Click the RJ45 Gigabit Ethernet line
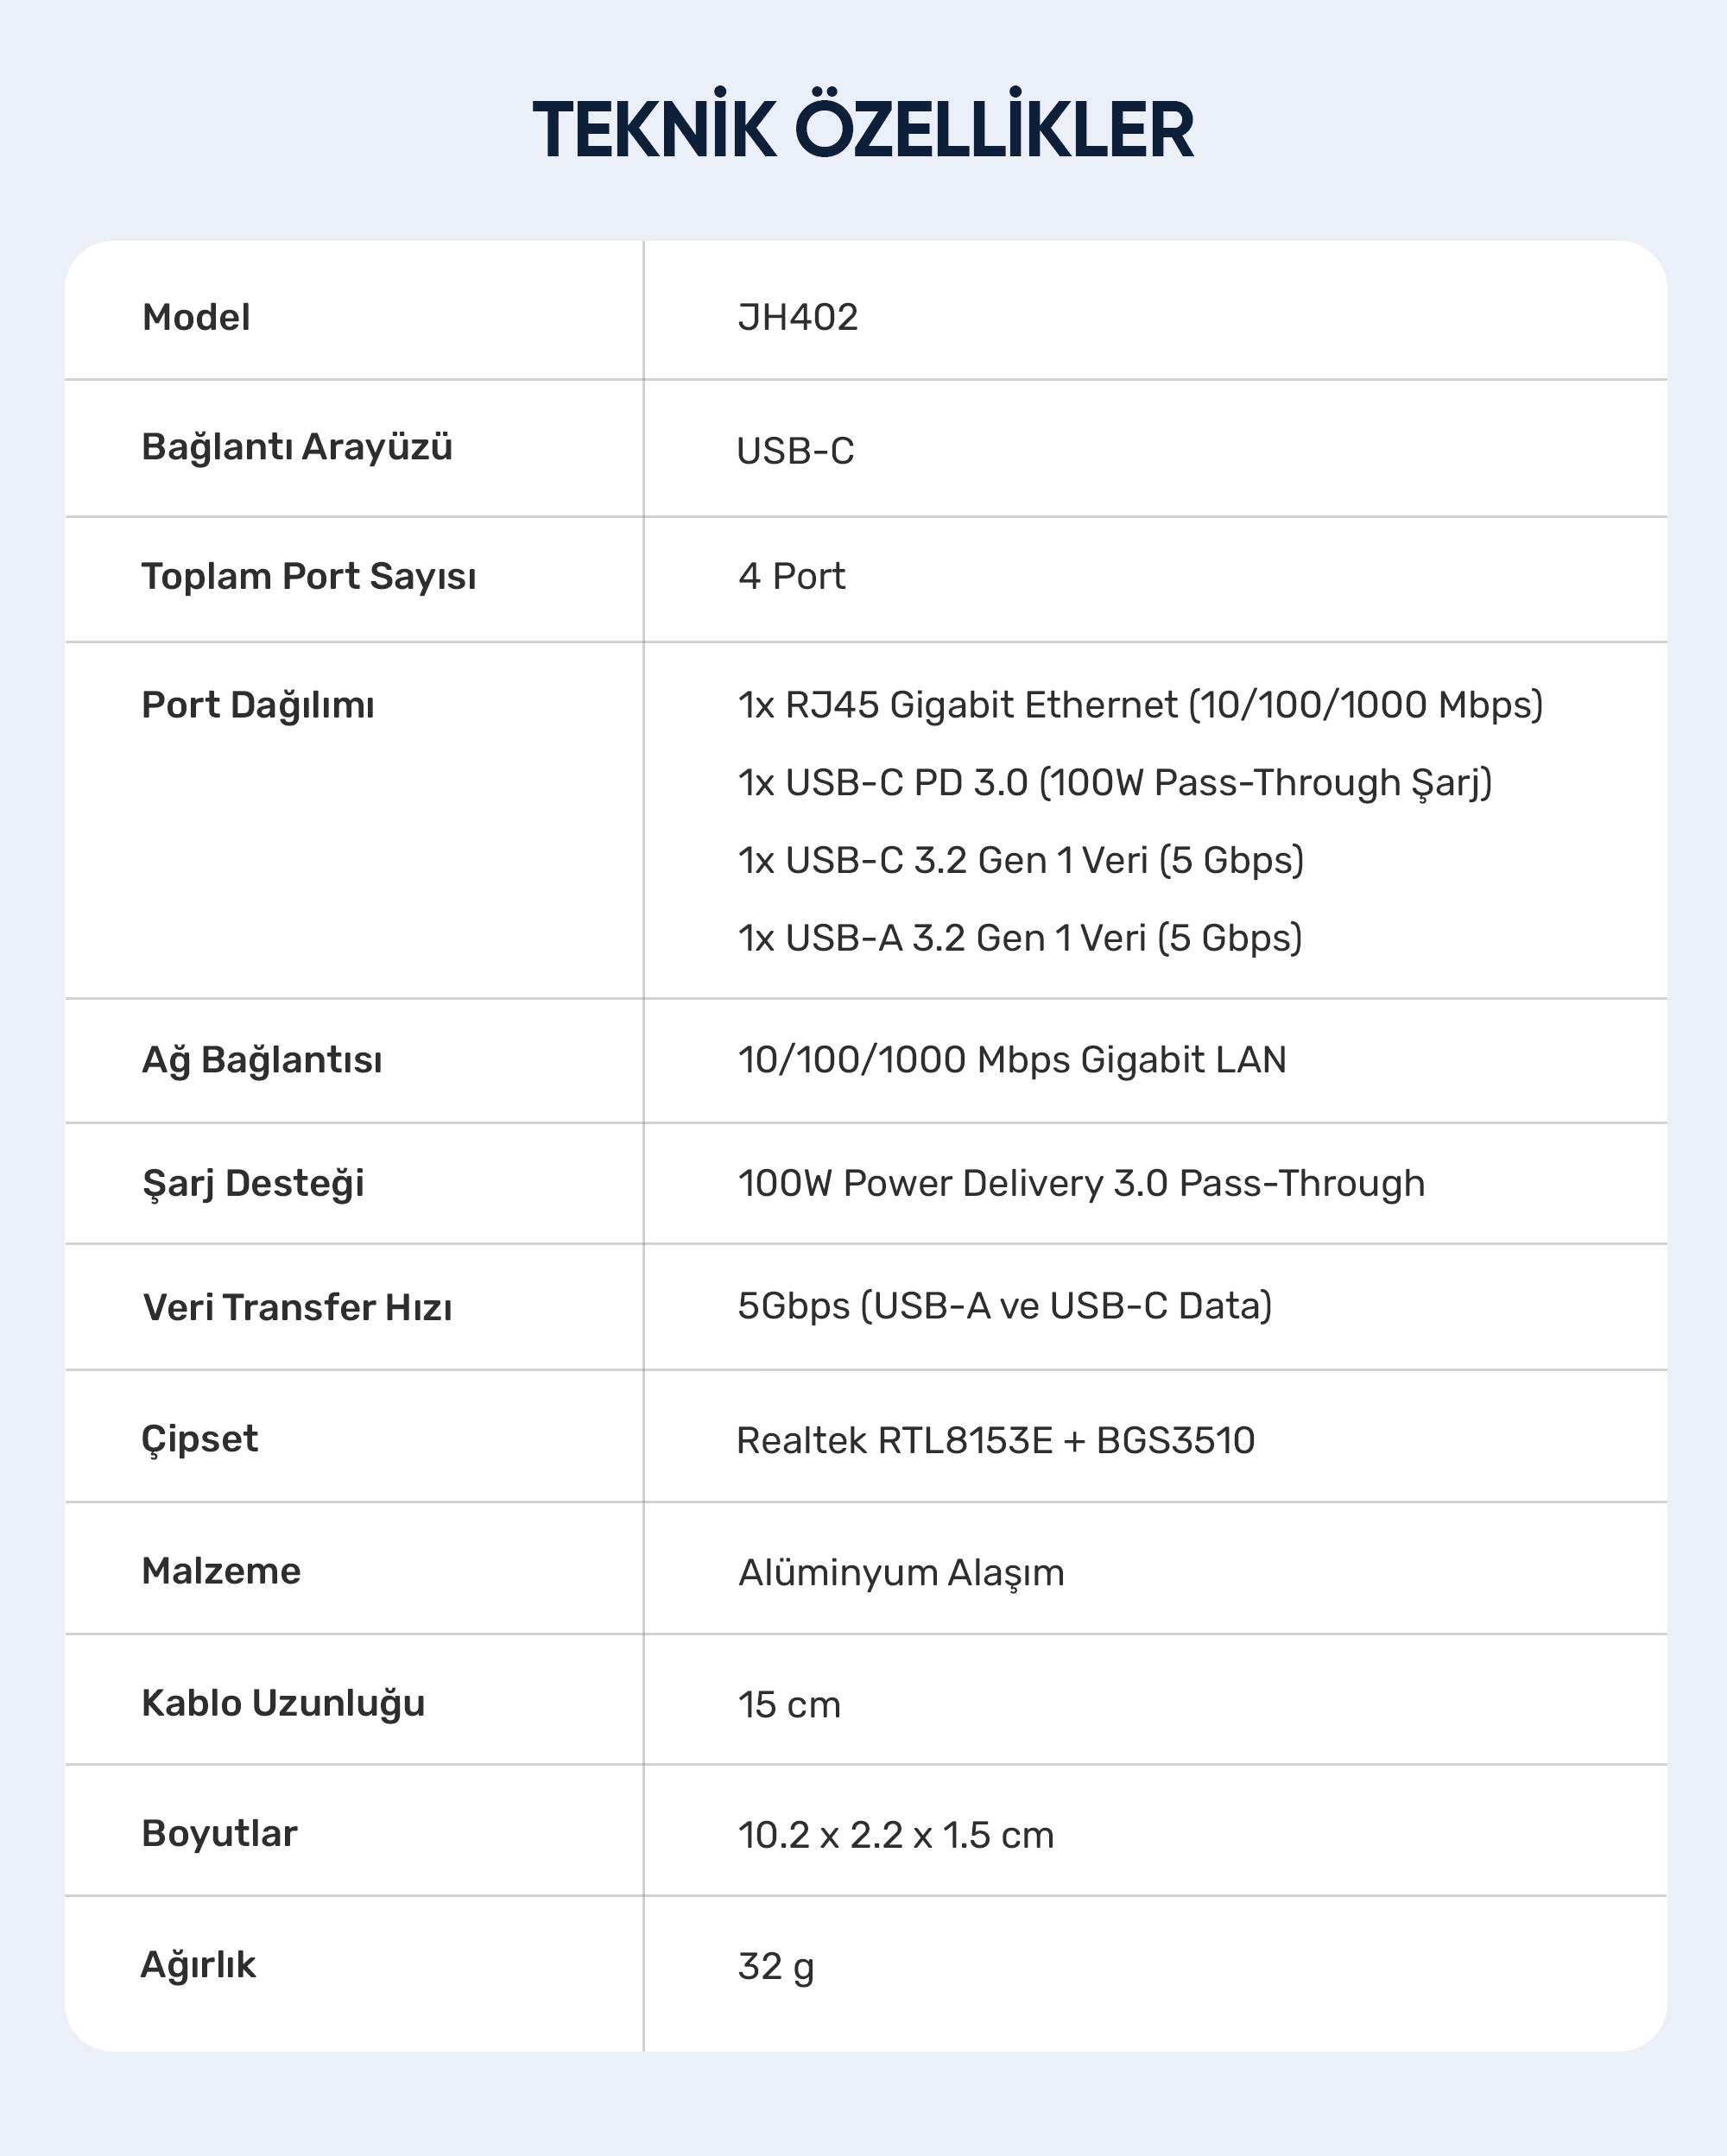This screenshot has height=2156, width=1727. pos(1141,705)
